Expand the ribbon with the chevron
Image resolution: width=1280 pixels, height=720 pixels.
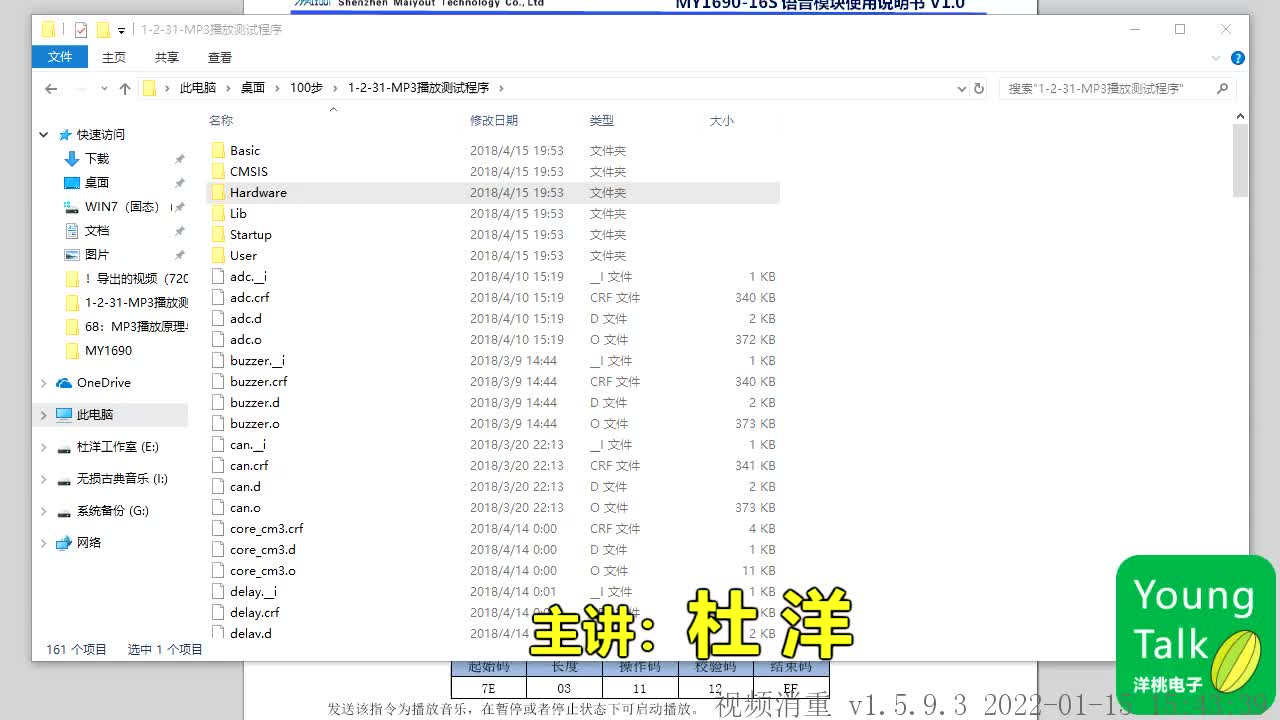coord(1217,58)
